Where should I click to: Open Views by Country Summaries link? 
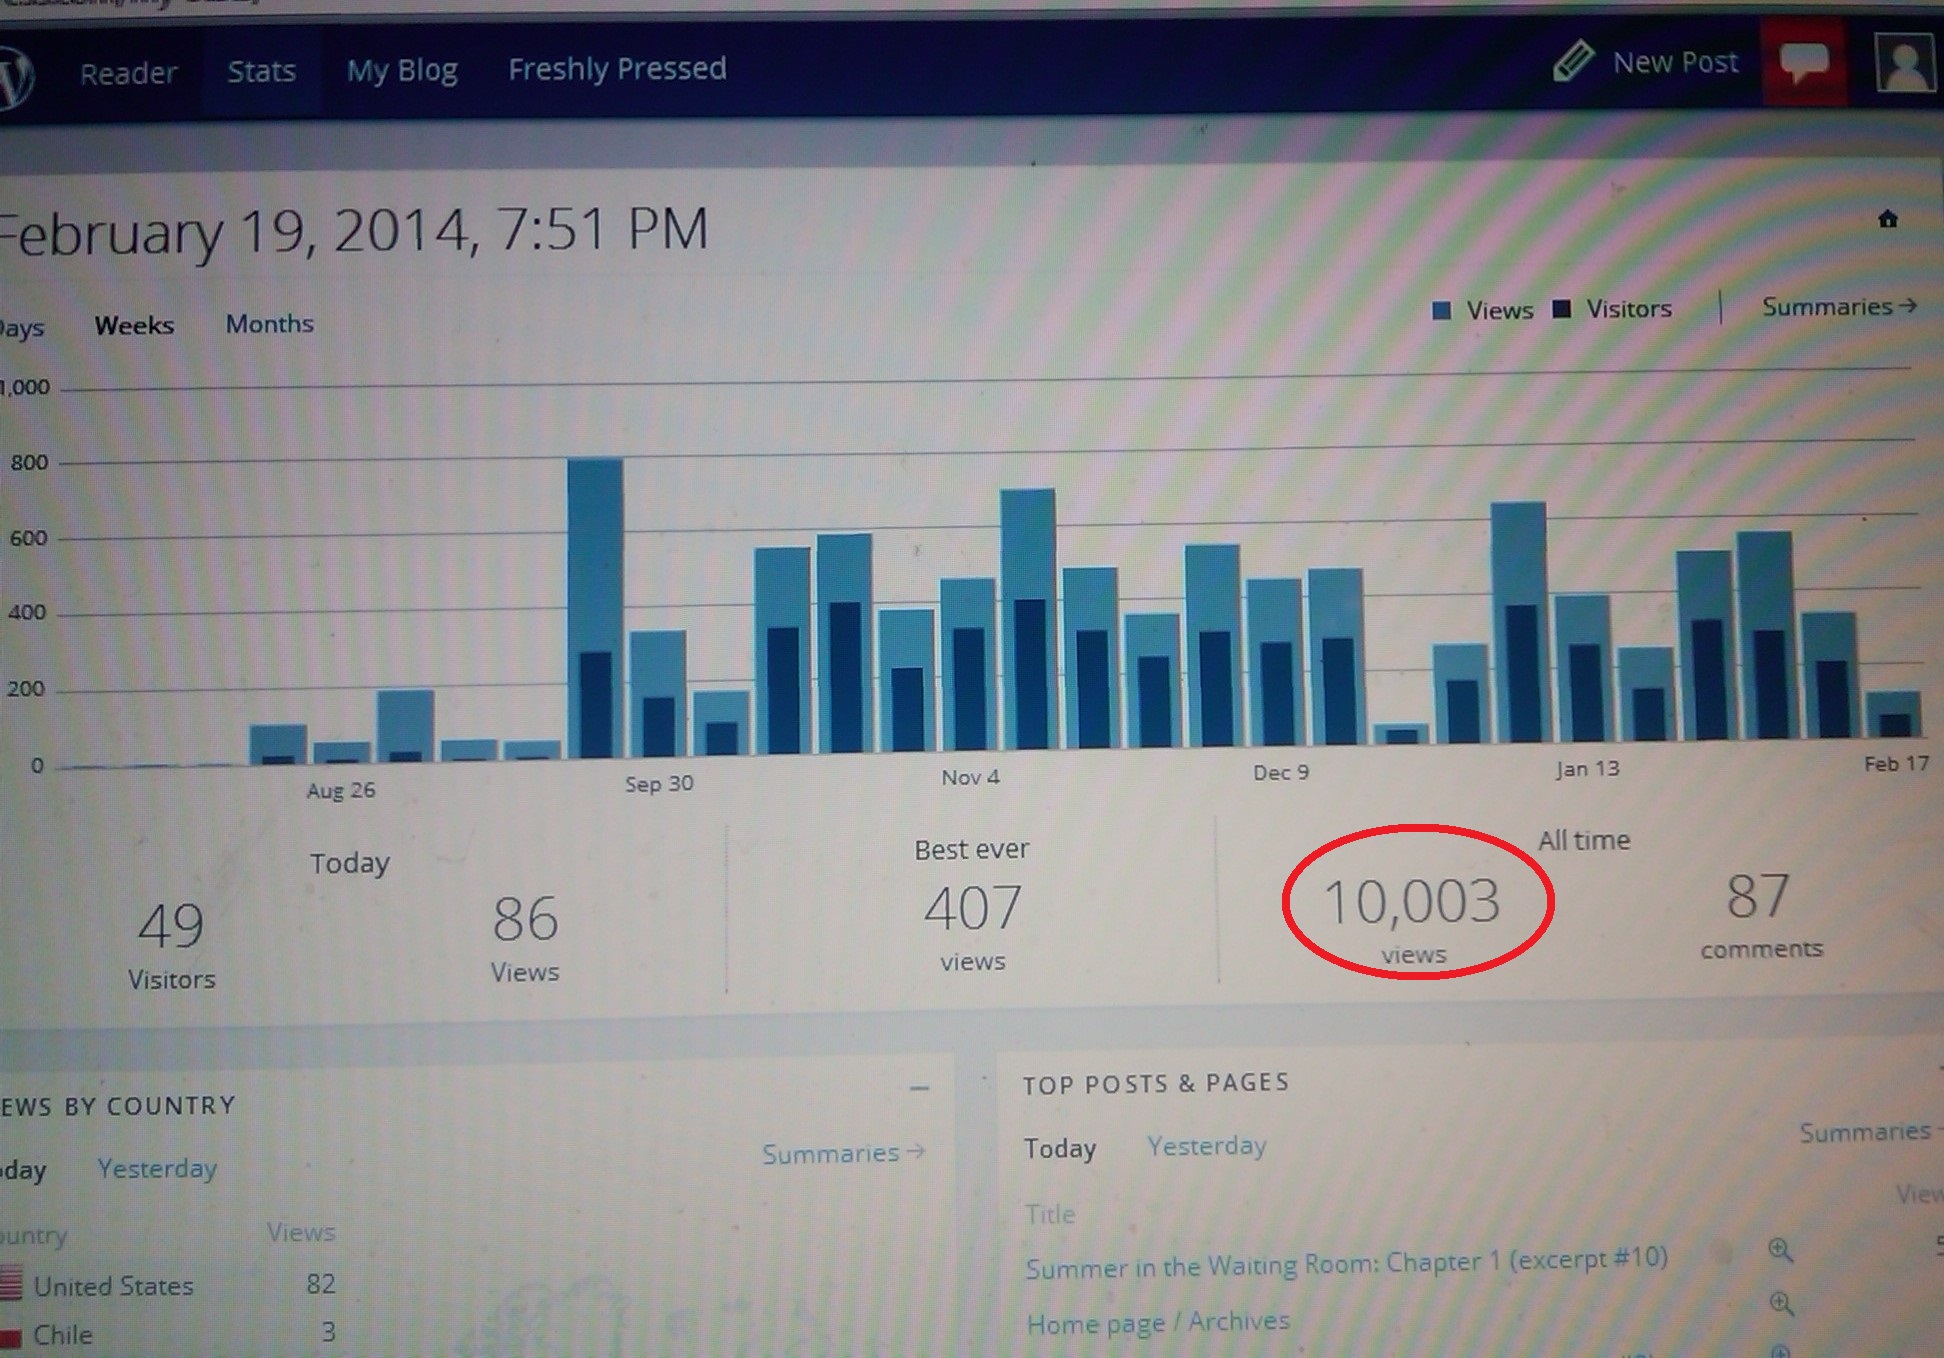[842, 1154]
